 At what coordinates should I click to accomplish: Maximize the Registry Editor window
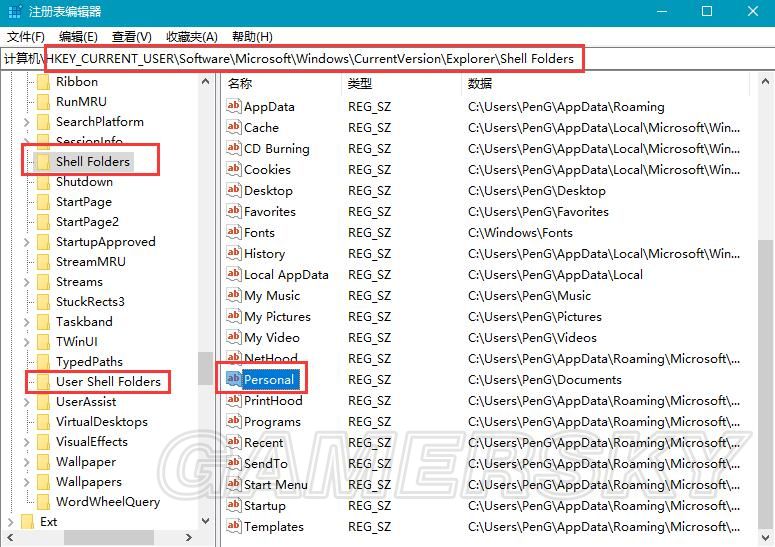pos(707,11)
